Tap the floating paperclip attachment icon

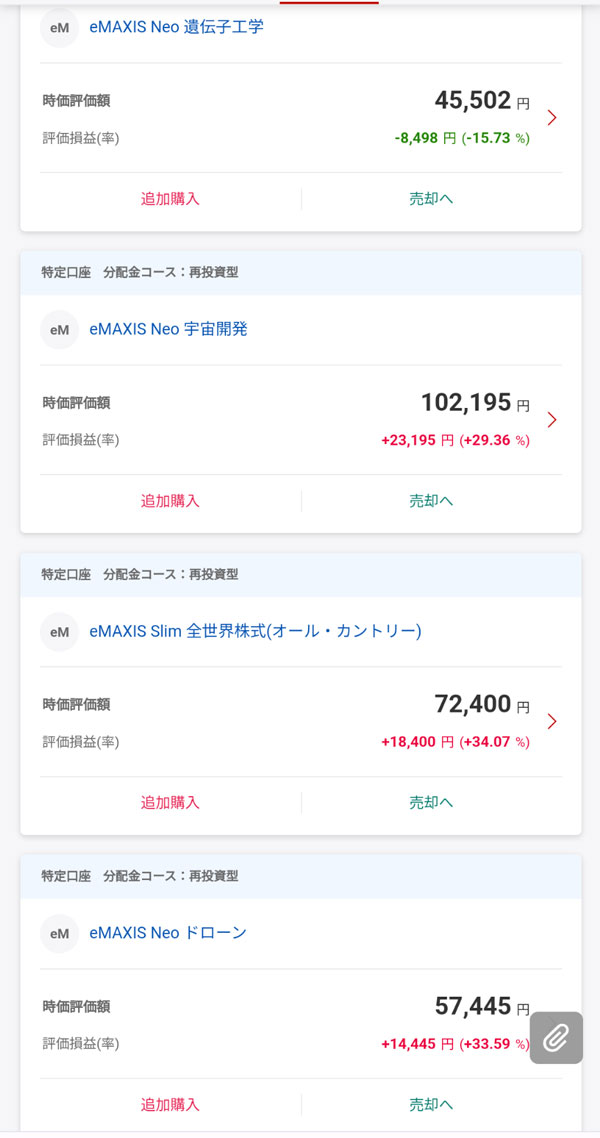tap(556, 1038)
